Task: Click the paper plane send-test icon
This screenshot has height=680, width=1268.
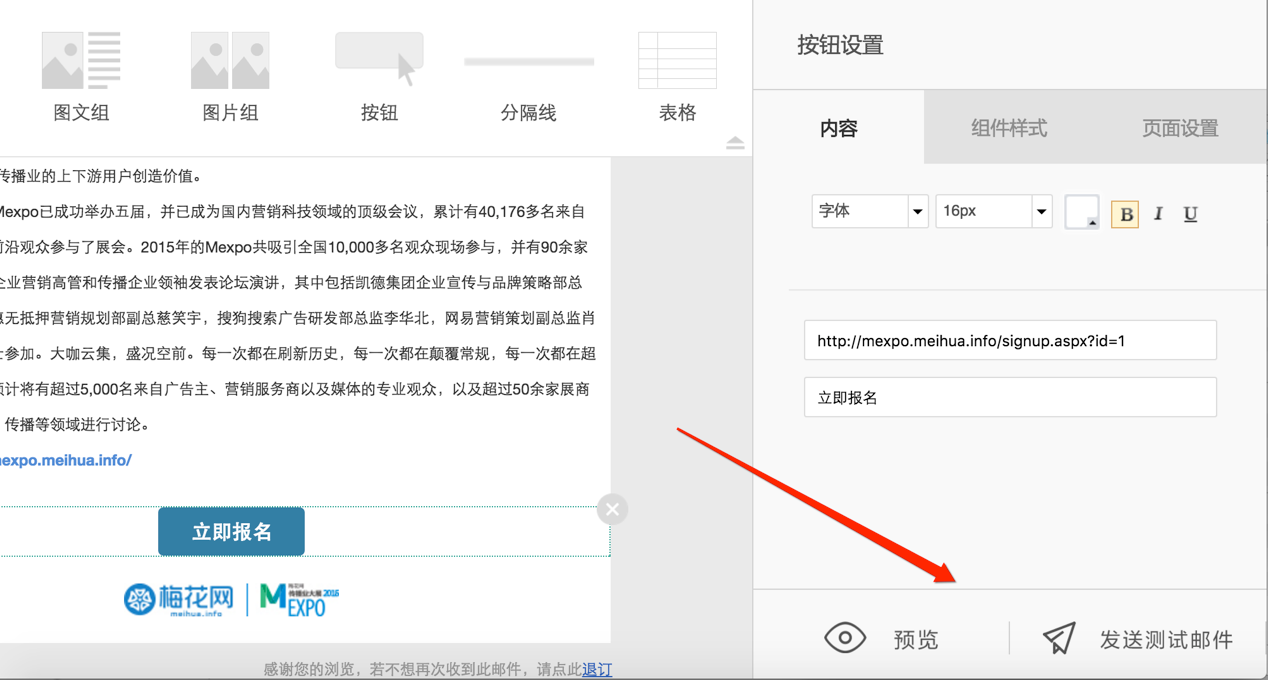Action: coord(1059,638)
